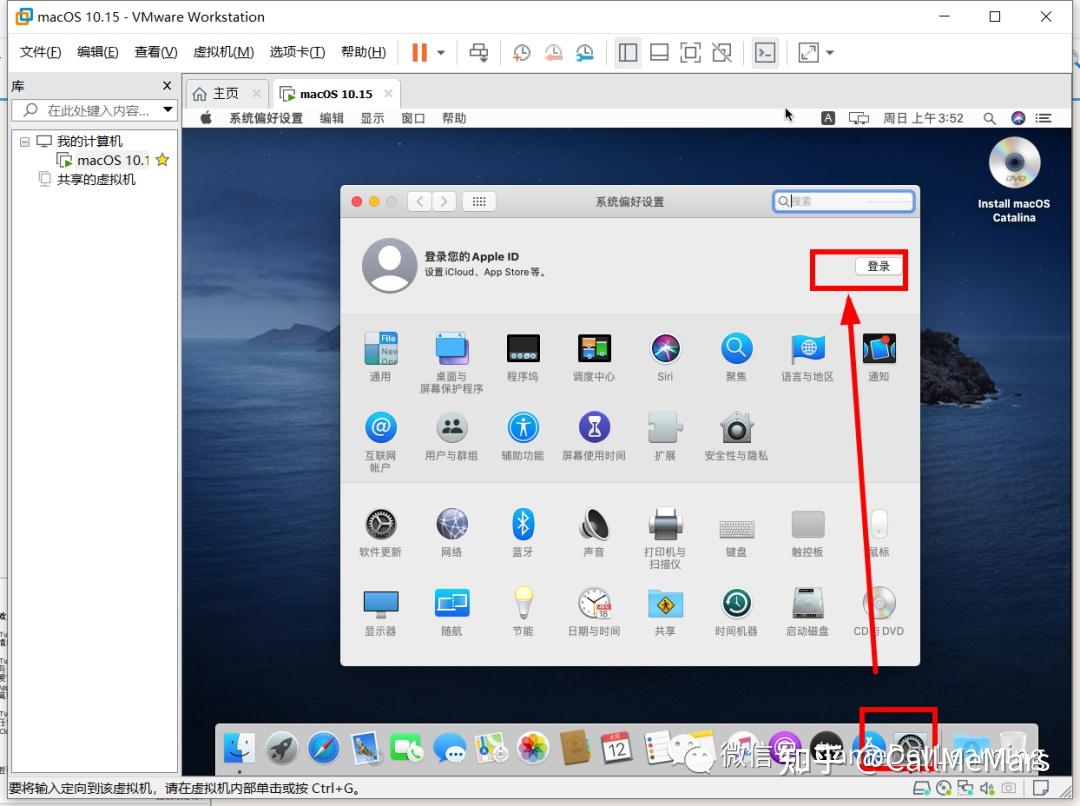Image resolution: width=1080 pixels, height=806 pixels.
Task: Open Security & Privacy (安全性与隐私) pane
Action: (736, 436)
